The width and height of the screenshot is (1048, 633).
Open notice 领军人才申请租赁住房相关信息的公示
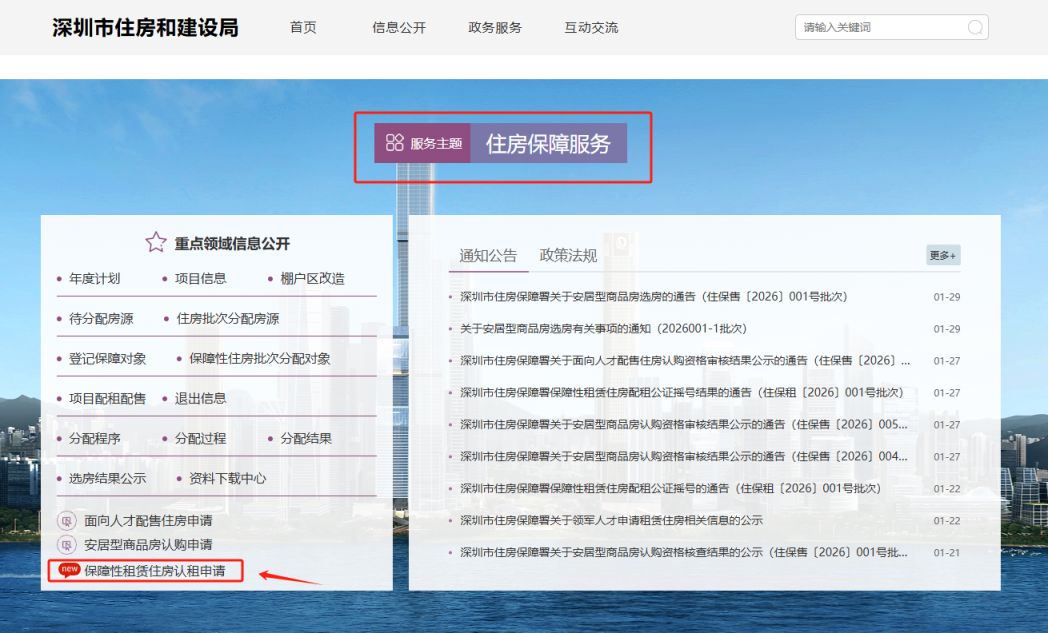point(612,521)
